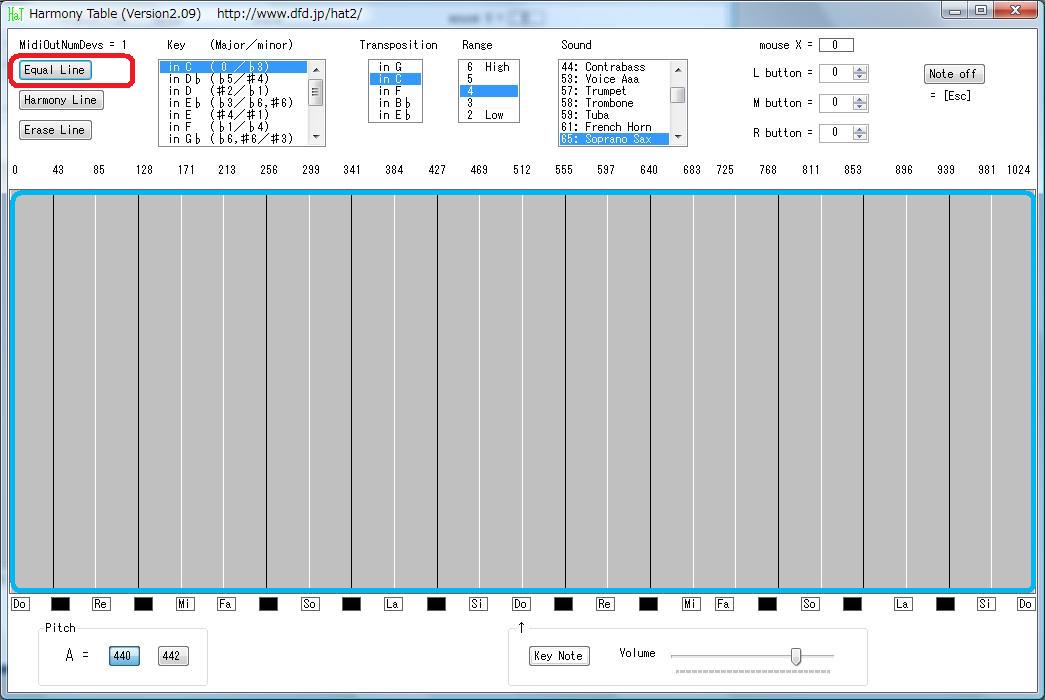This screenshot has height=700, width=1045.
Task: Click the R button value field
Action: pos(836,133)
